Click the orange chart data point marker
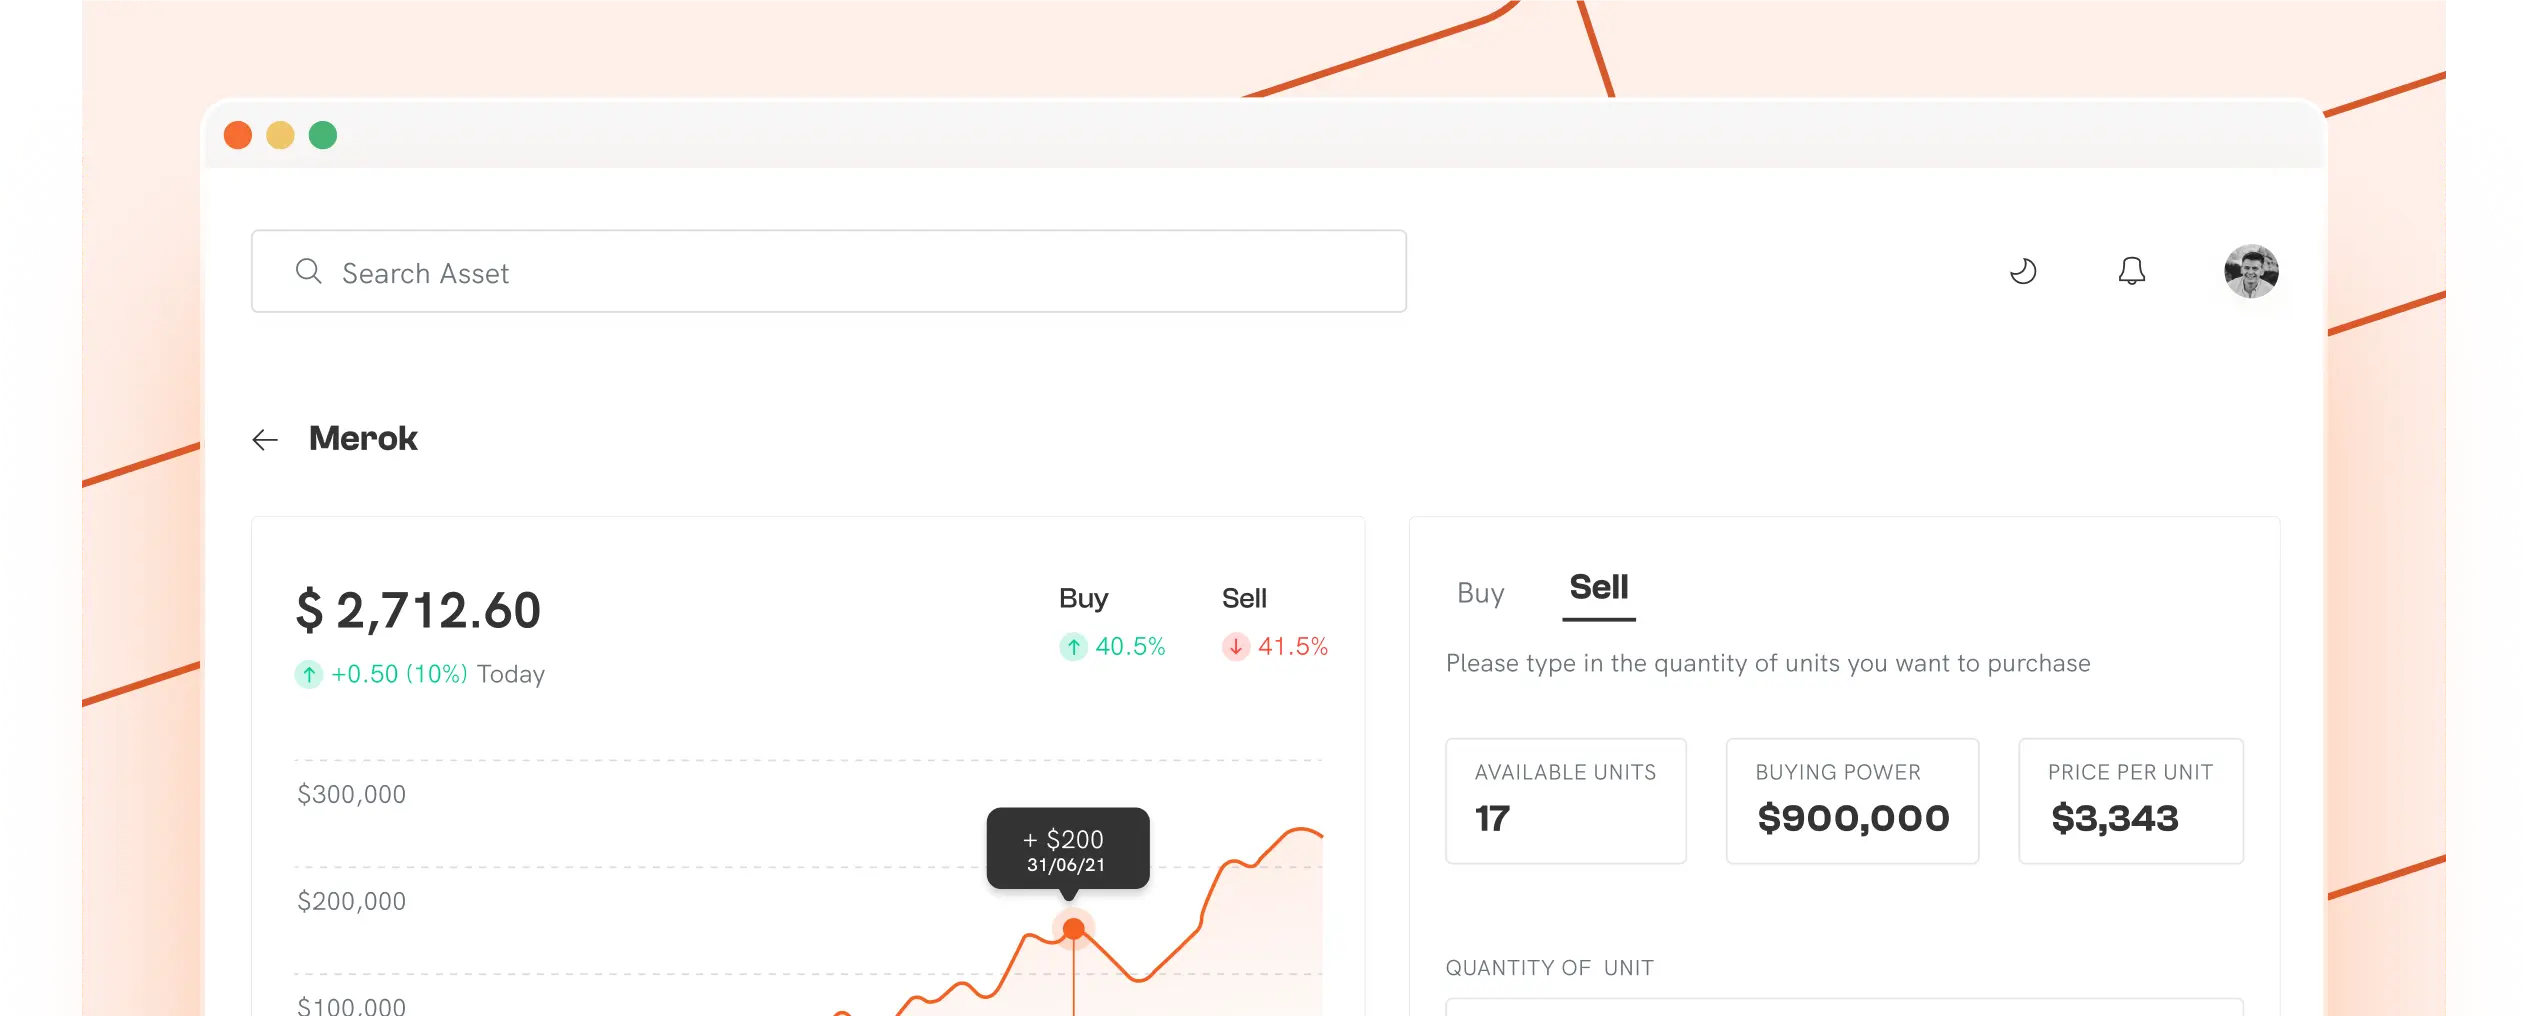Viewport: 2524px width, 1016px height. 1073,929
